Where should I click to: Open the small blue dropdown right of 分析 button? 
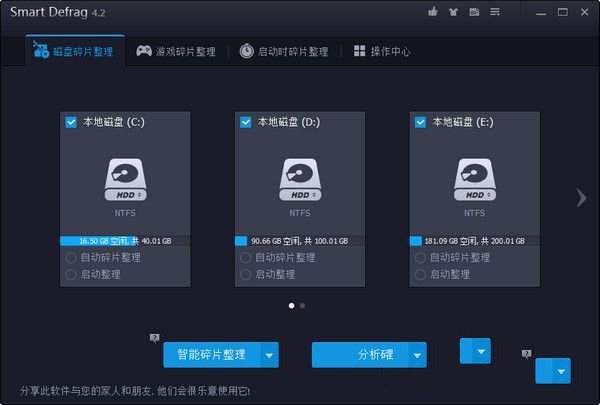pyautogui.click(x=475, y=351)
